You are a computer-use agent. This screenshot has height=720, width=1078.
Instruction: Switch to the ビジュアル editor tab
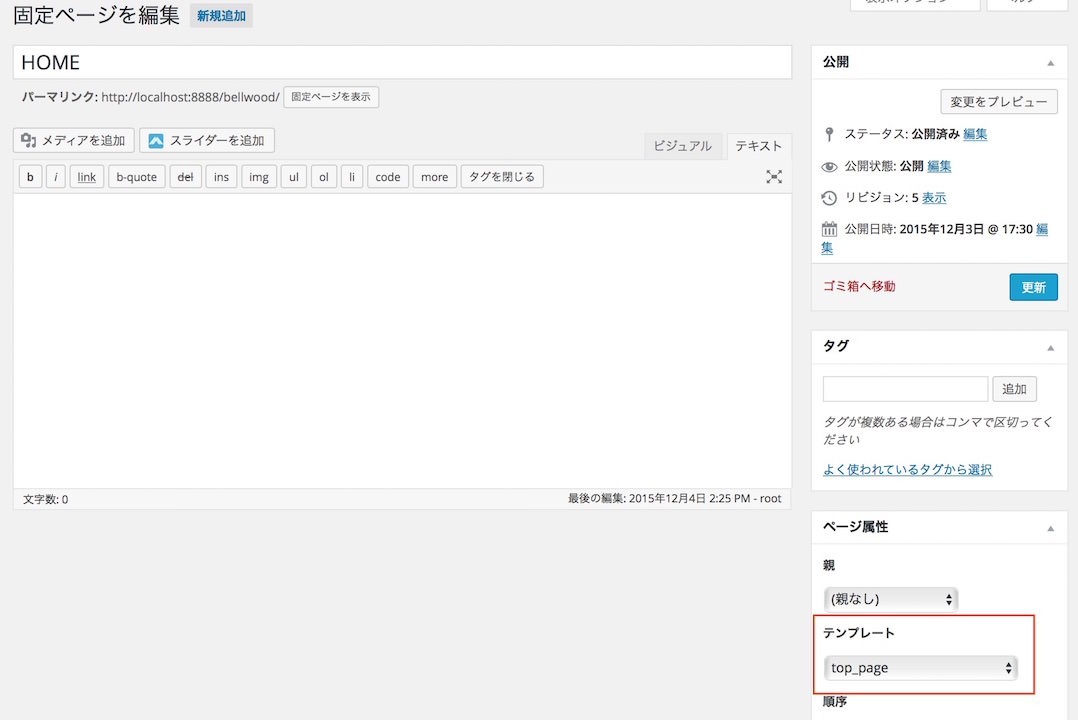click(682, 146)
